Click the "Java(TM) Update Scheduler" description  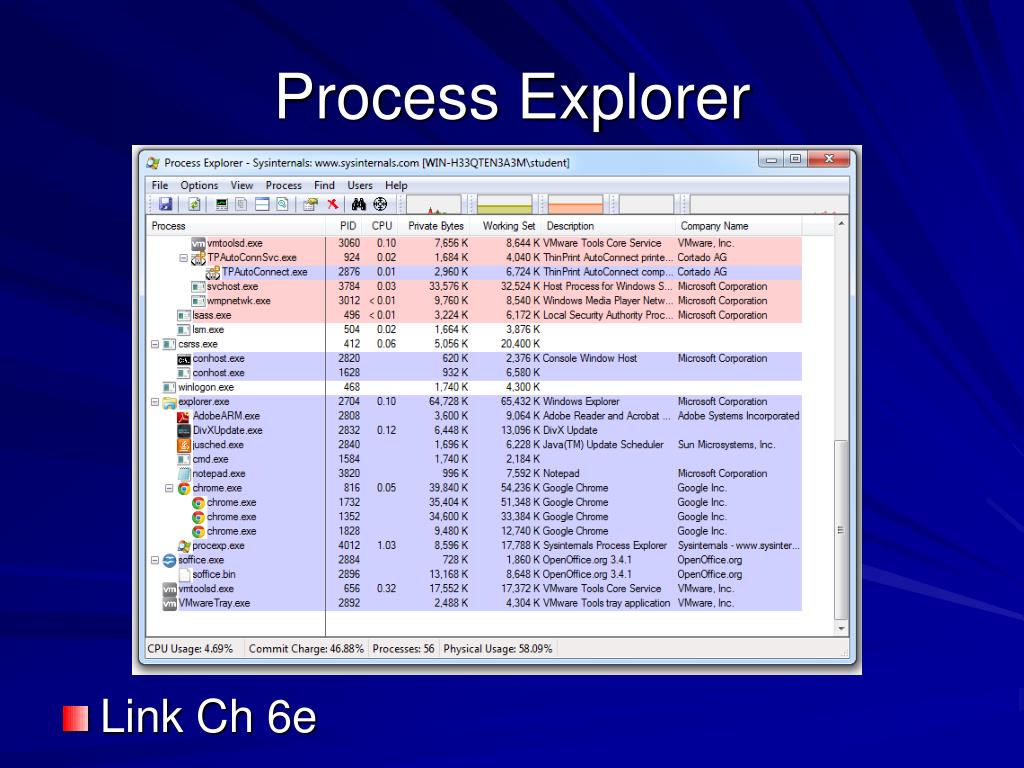coord(603,445)
